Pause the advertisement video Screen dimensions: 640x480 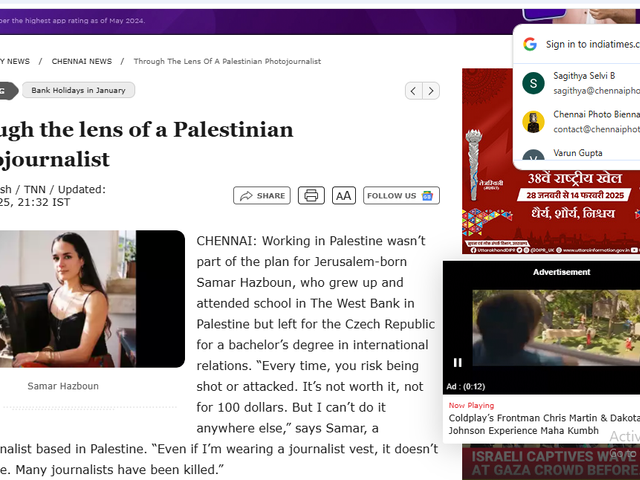click(458, 362)
